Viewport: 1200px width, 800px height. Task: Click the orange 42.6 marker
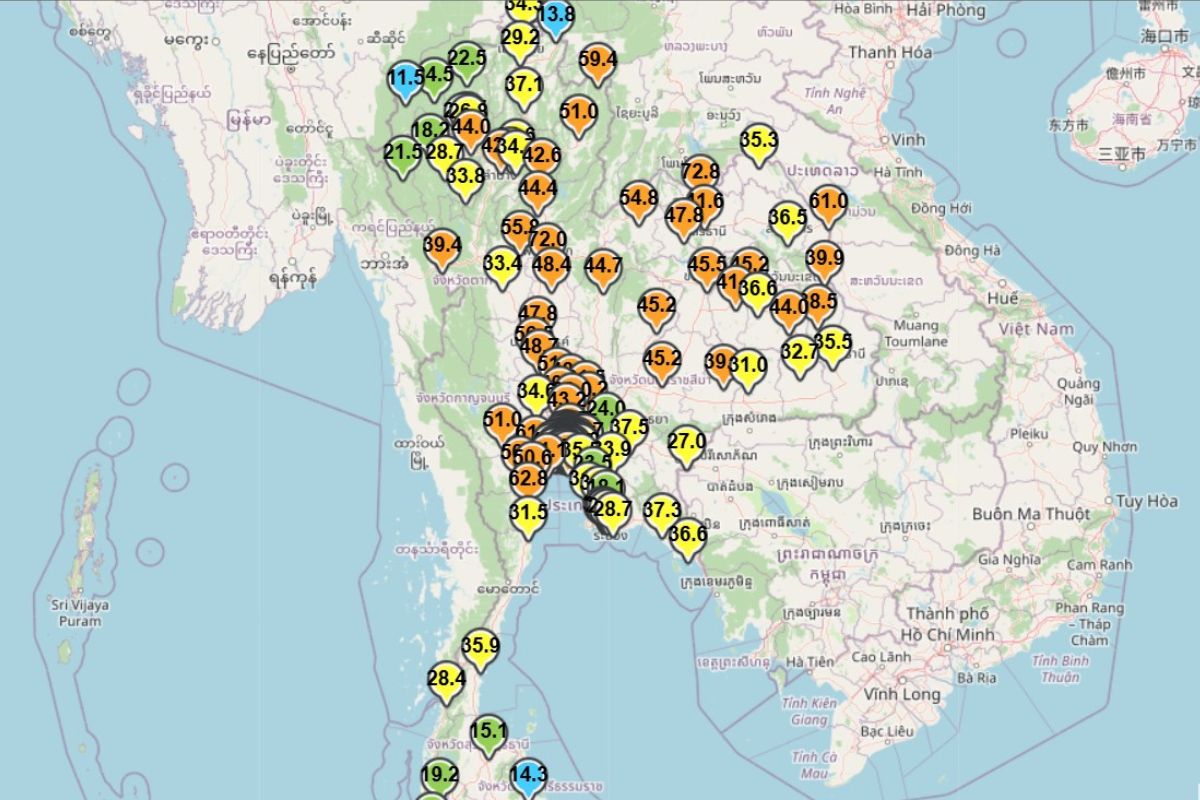[x=541, y=160]
